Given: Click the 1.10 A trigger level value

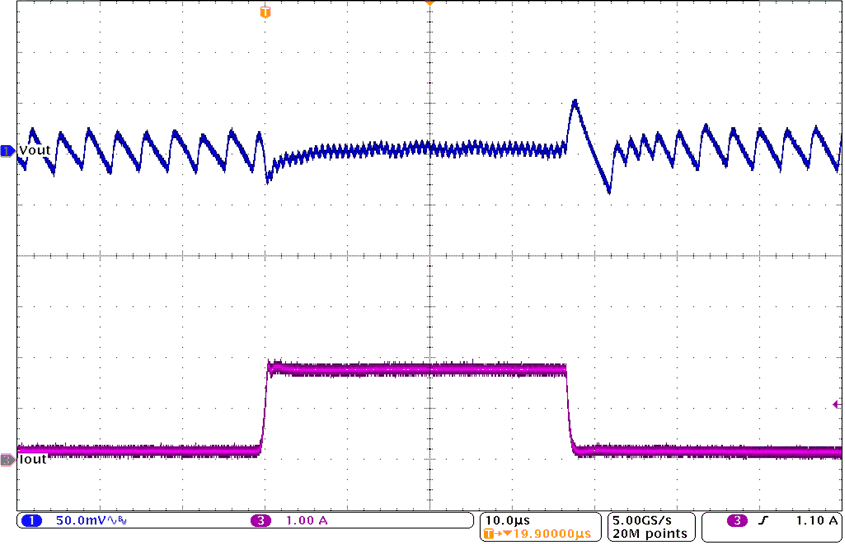Looking at the screenshot, I should coord(816,521).
